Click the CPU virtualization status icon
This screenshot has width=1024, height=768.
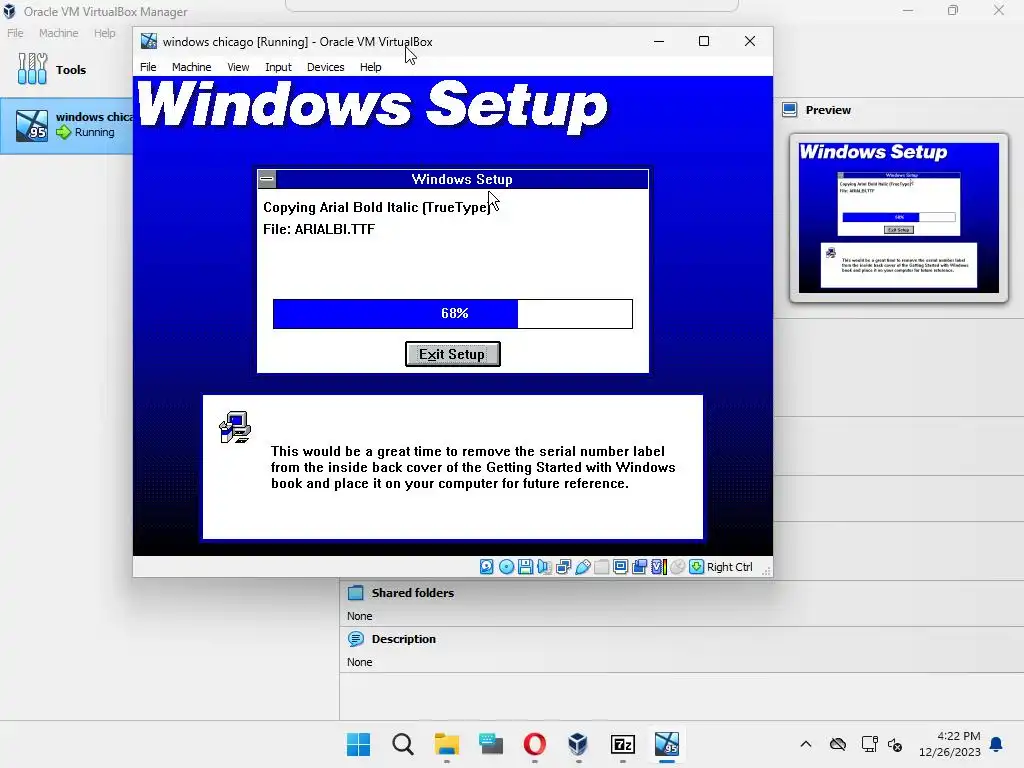pyautogui.click(x=659, y=567)
